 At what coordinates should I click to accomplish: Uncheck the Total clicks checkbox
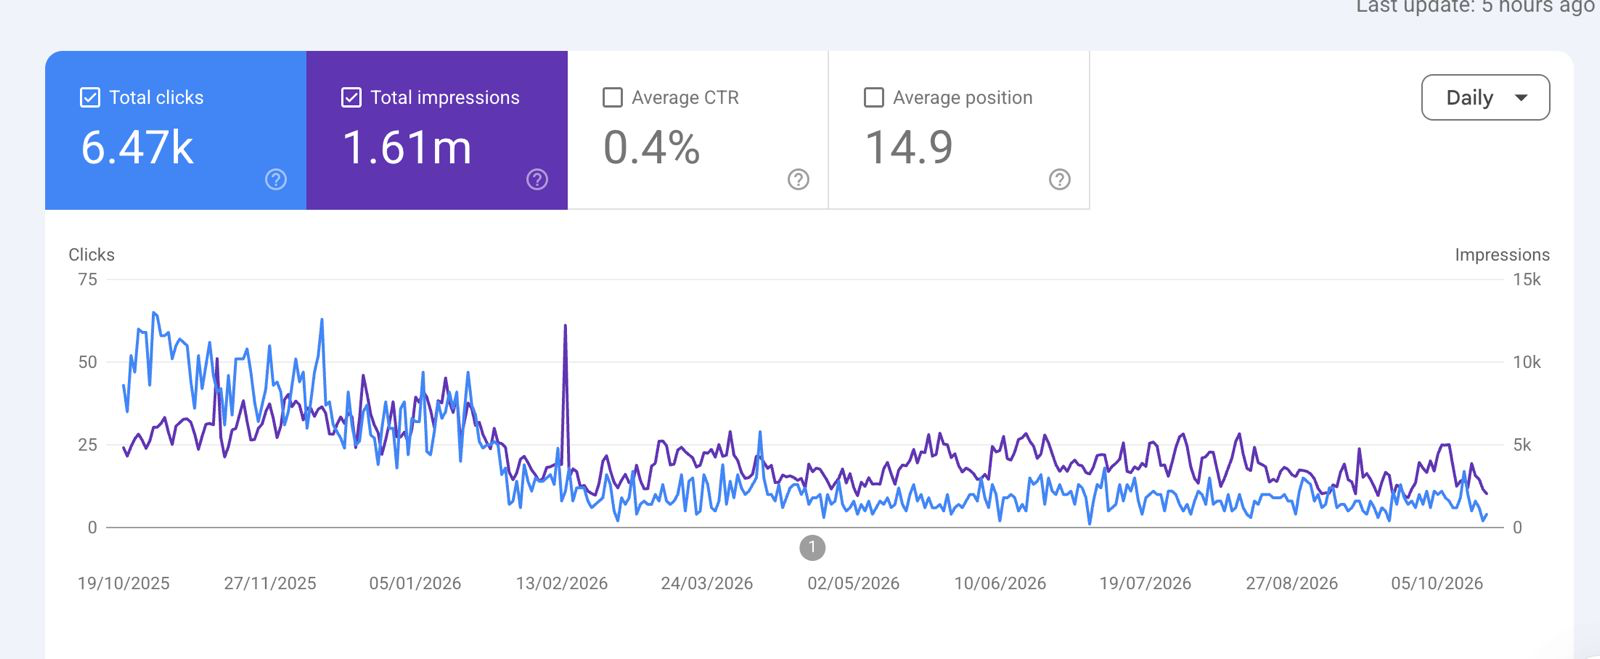[90, 97]
